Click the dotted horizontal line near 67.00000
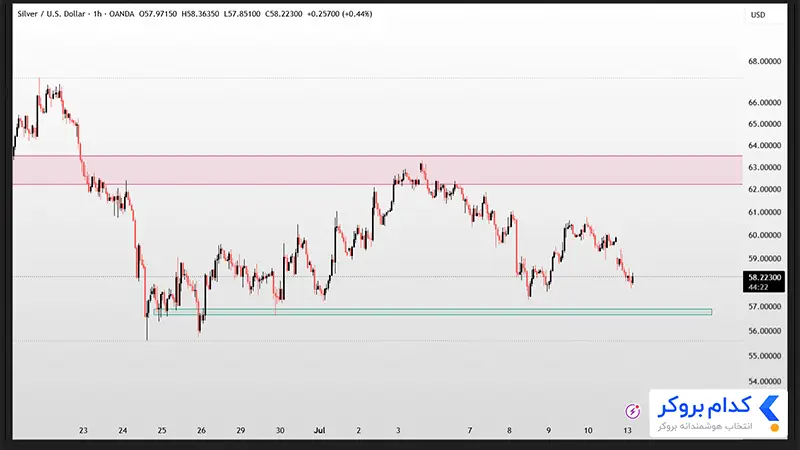Image resolution: width=800 pixels, height=450 pixels. point(378,78)
